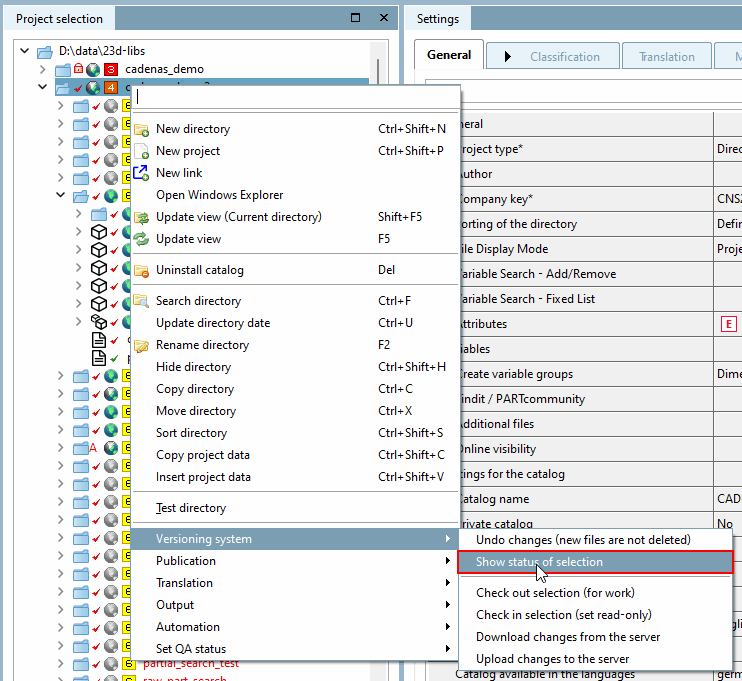Viewport: 742px width, 681px height.
Task: Choose Move directory
Action: [x=294, y=411]
